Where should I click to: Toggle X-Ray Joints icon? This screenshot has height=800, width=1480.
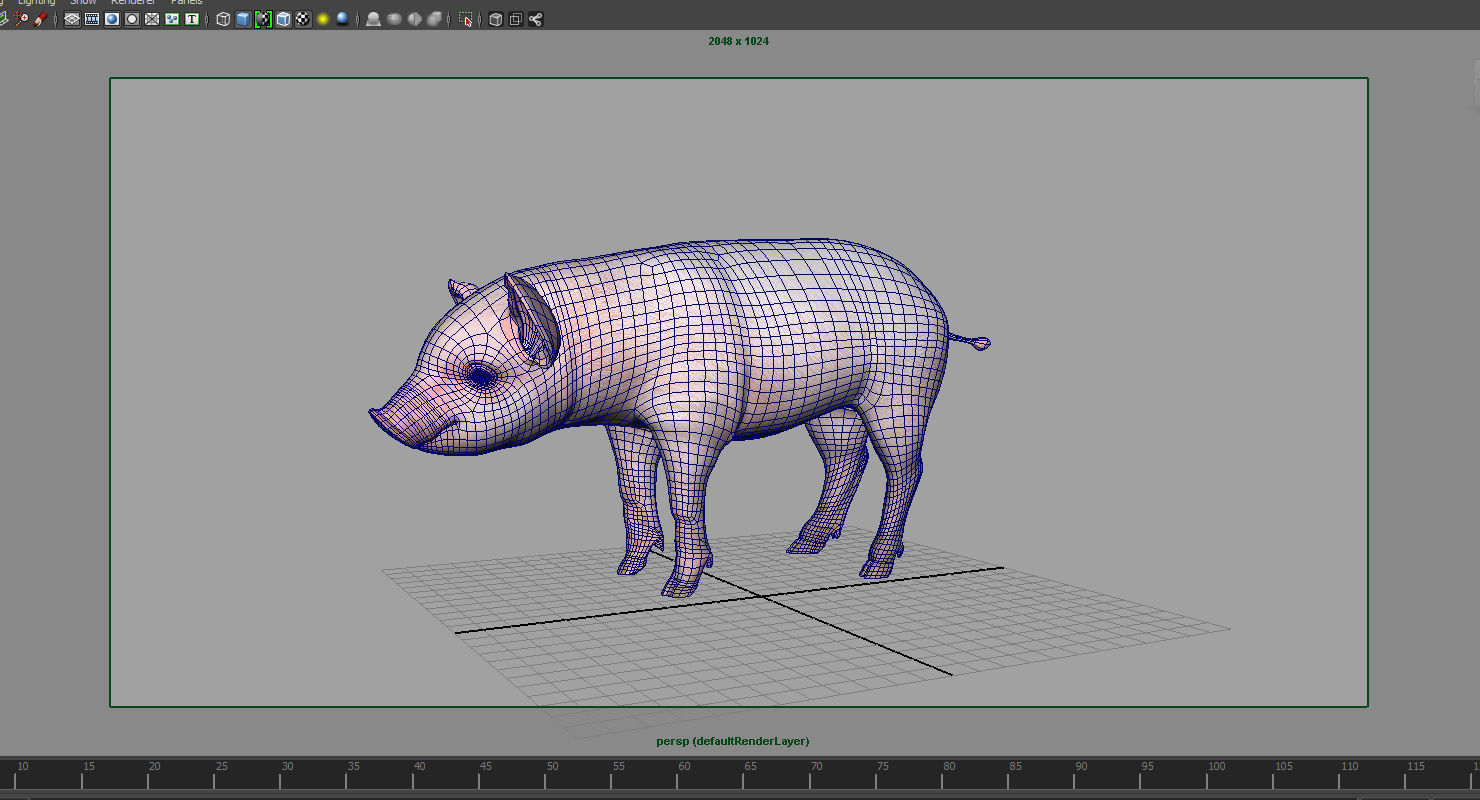535,19
